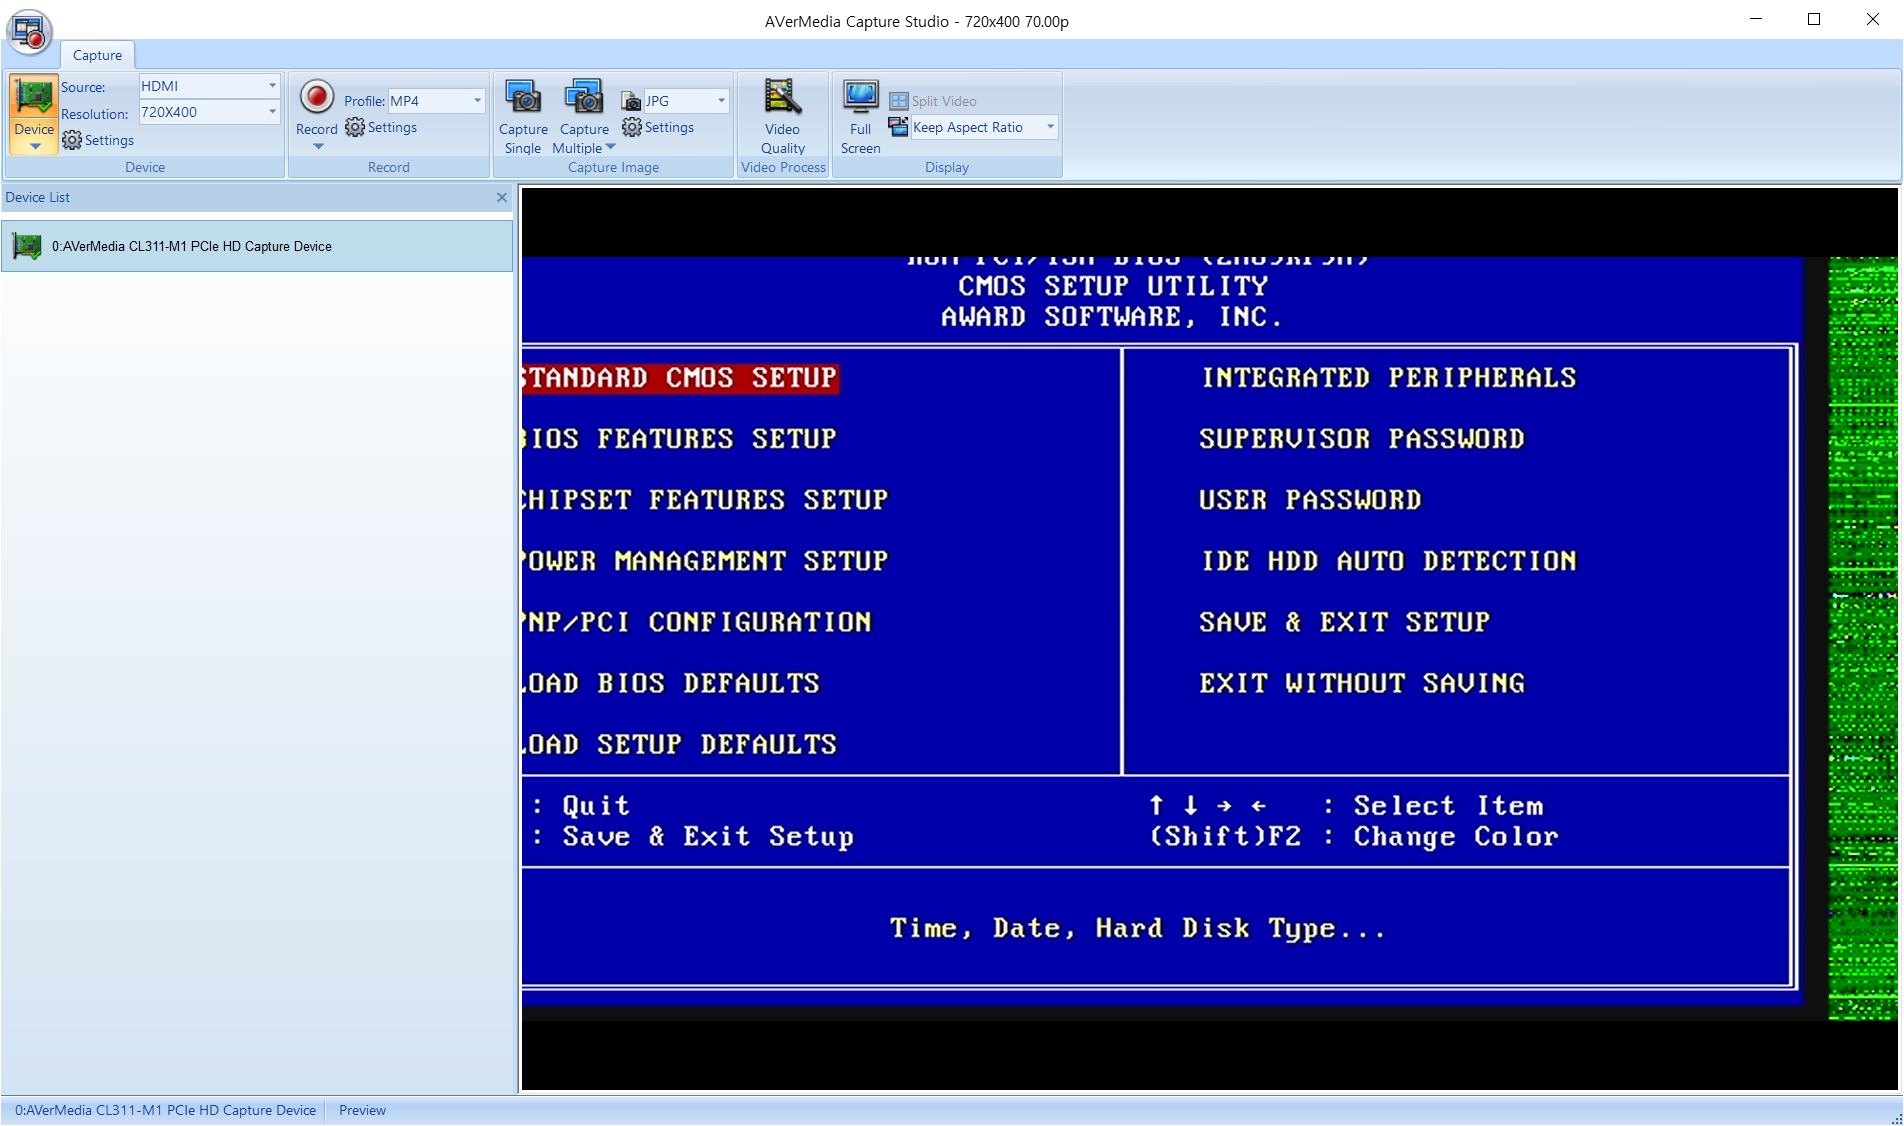Image resolution: width=1904 pixels, height=1126 pixels.
Task: Click the status bar device name text
Action: coord(165,1110)
